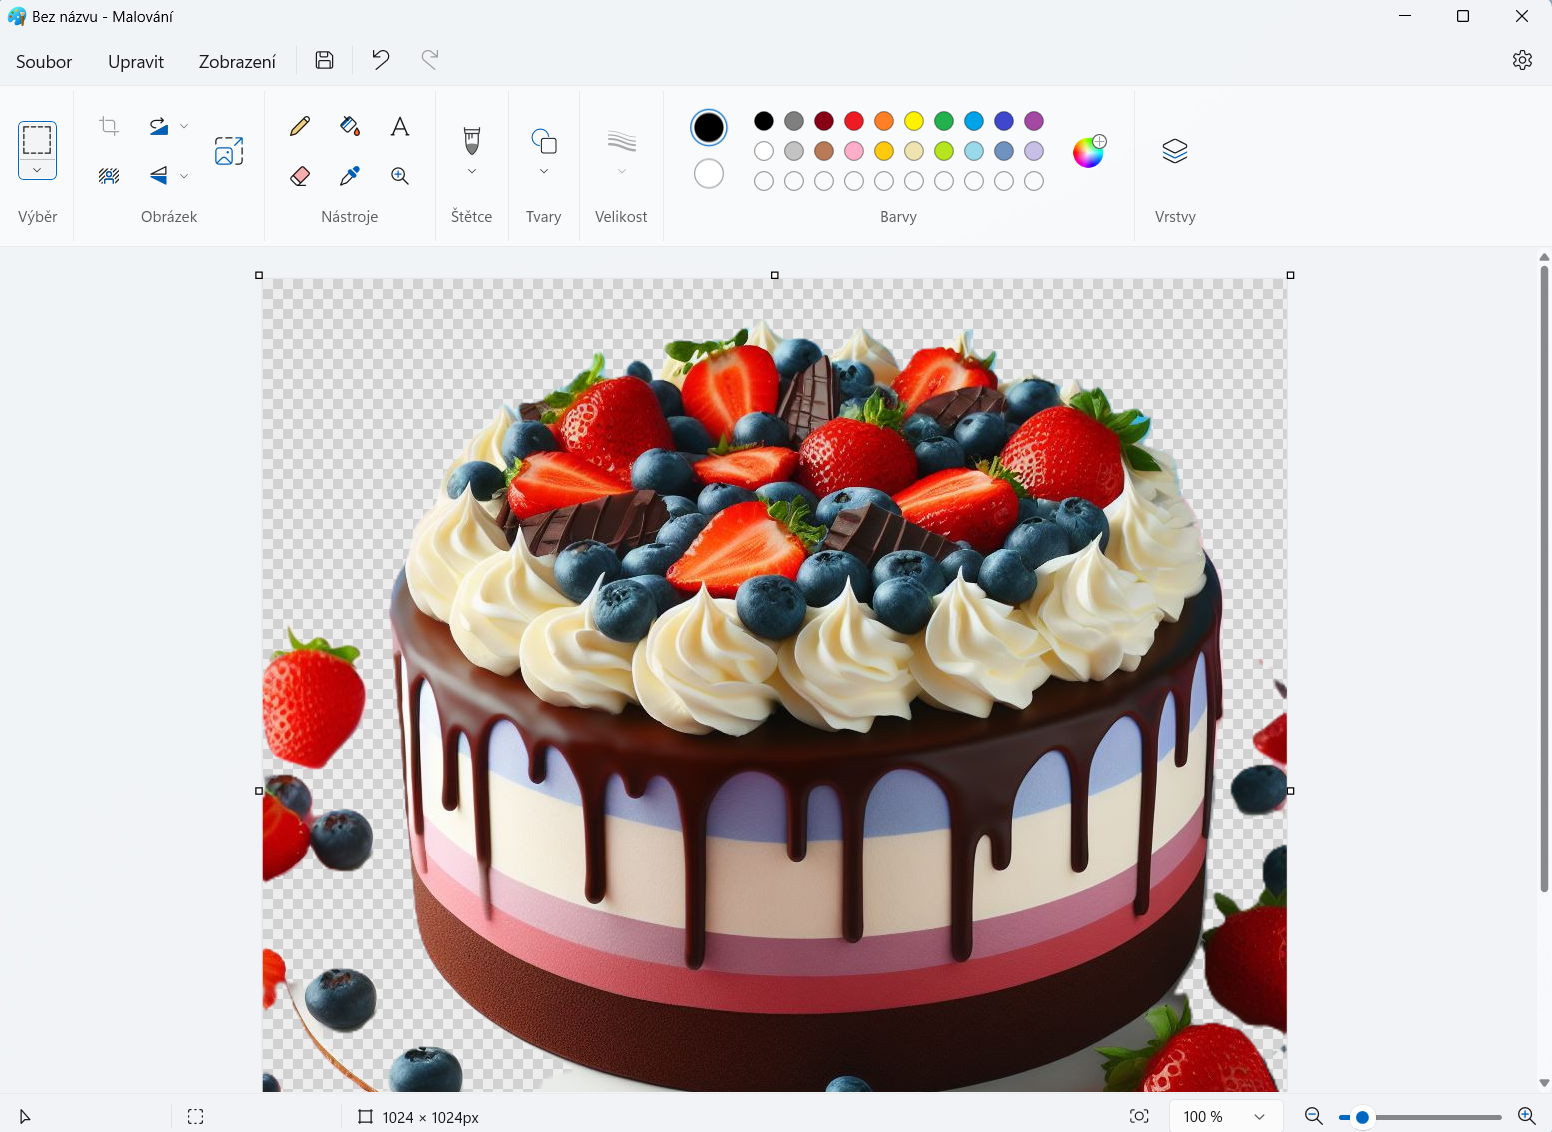Select the Pencil tool

(300, 126)
